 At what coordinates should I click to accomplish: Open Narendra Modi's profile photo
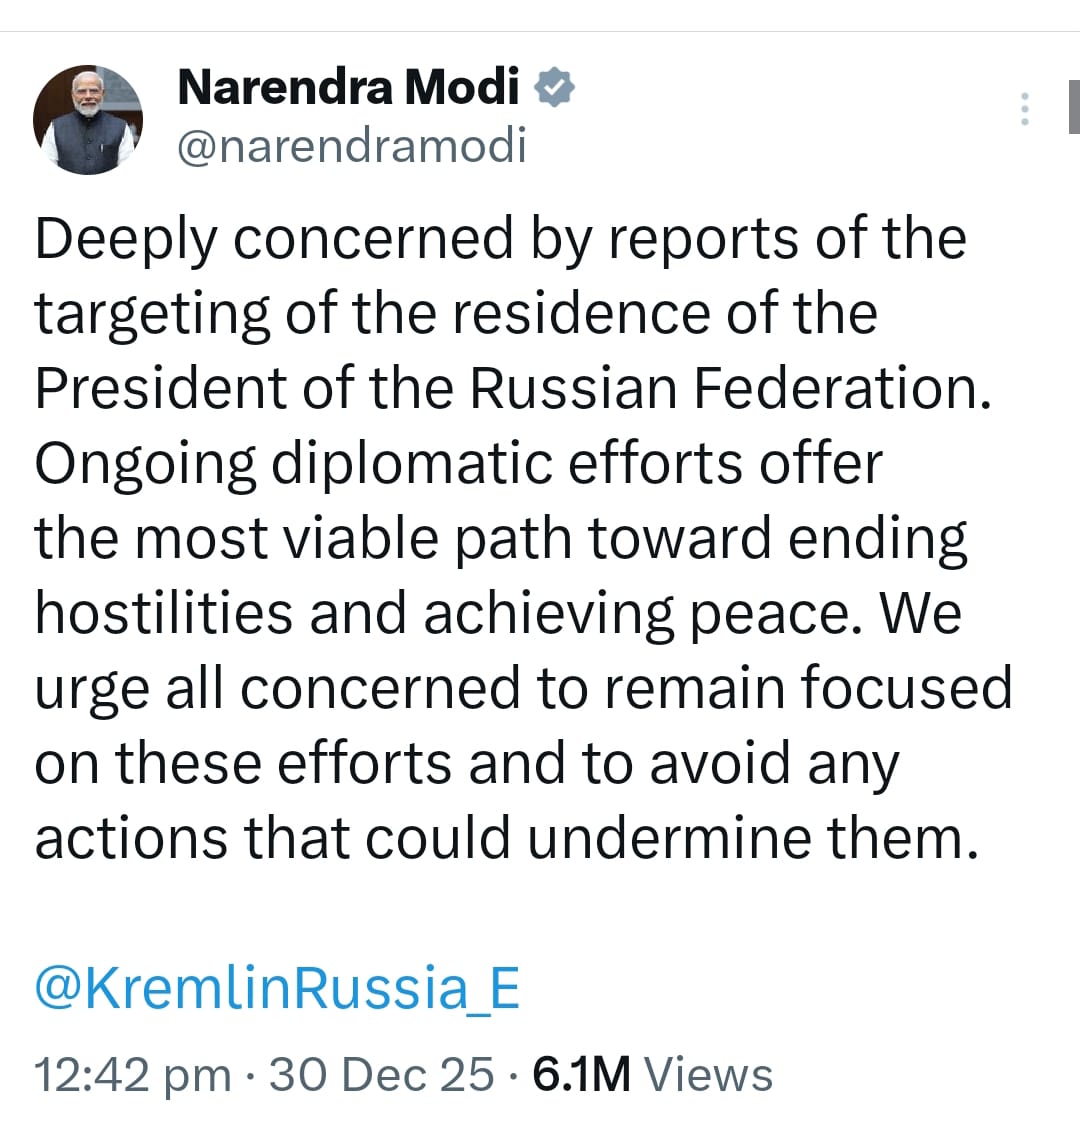[88, 120]
